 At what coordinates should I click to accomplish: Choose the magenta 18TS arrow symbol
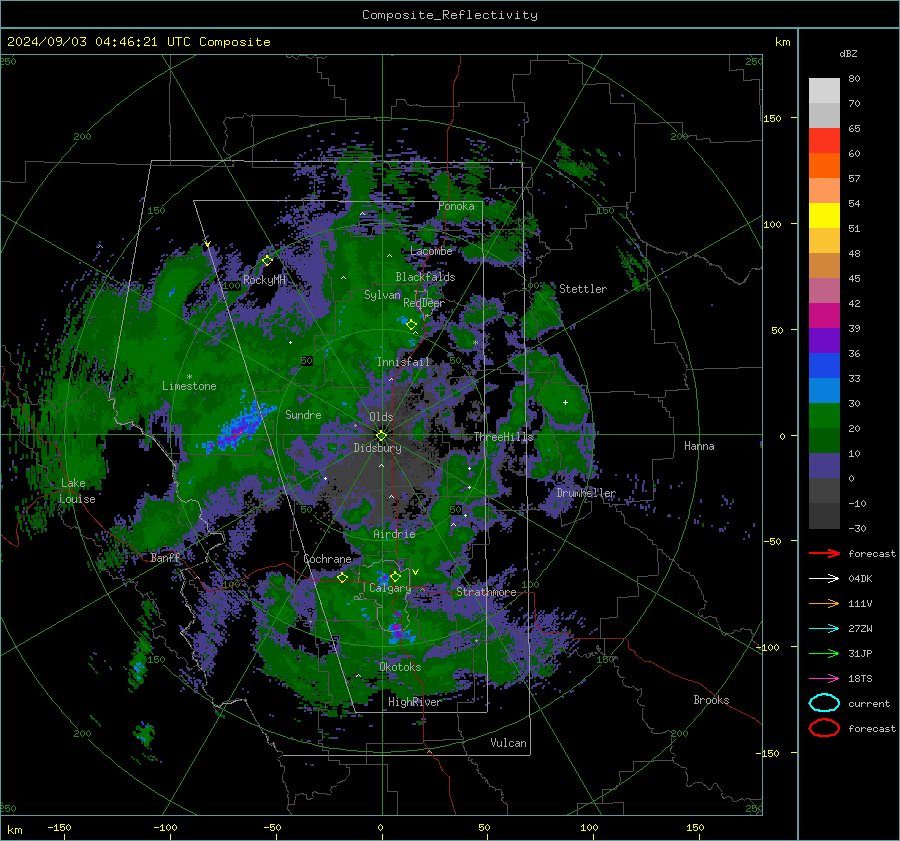pos(824,679)
